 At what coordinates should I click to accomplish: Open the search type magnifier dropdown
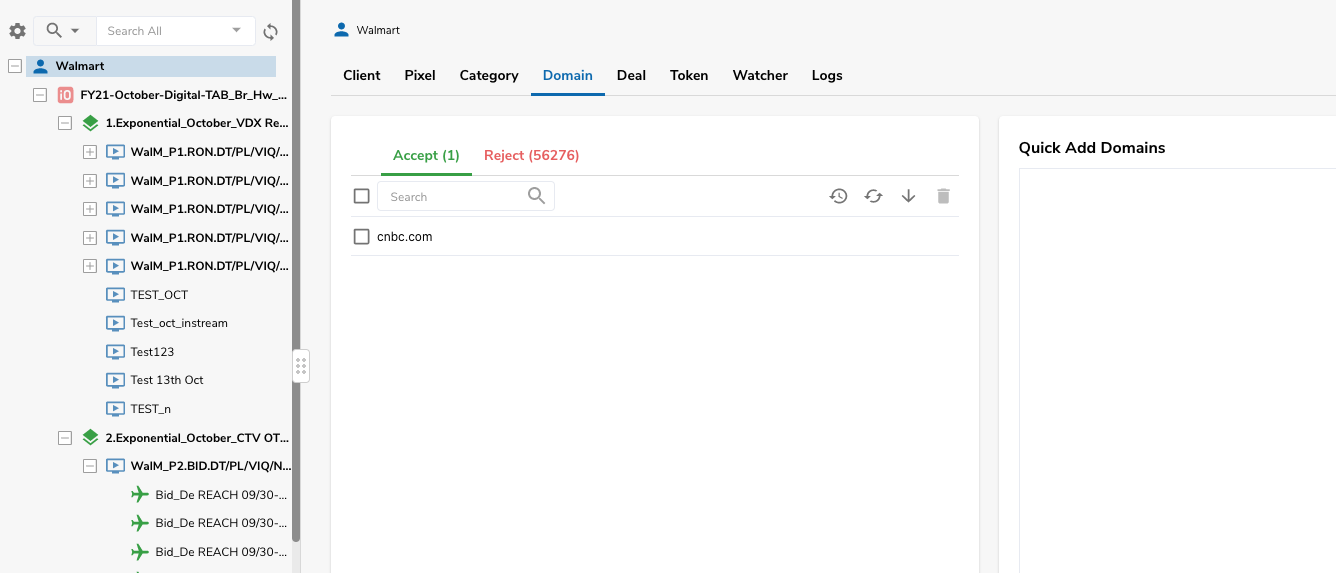coord(63,31)
